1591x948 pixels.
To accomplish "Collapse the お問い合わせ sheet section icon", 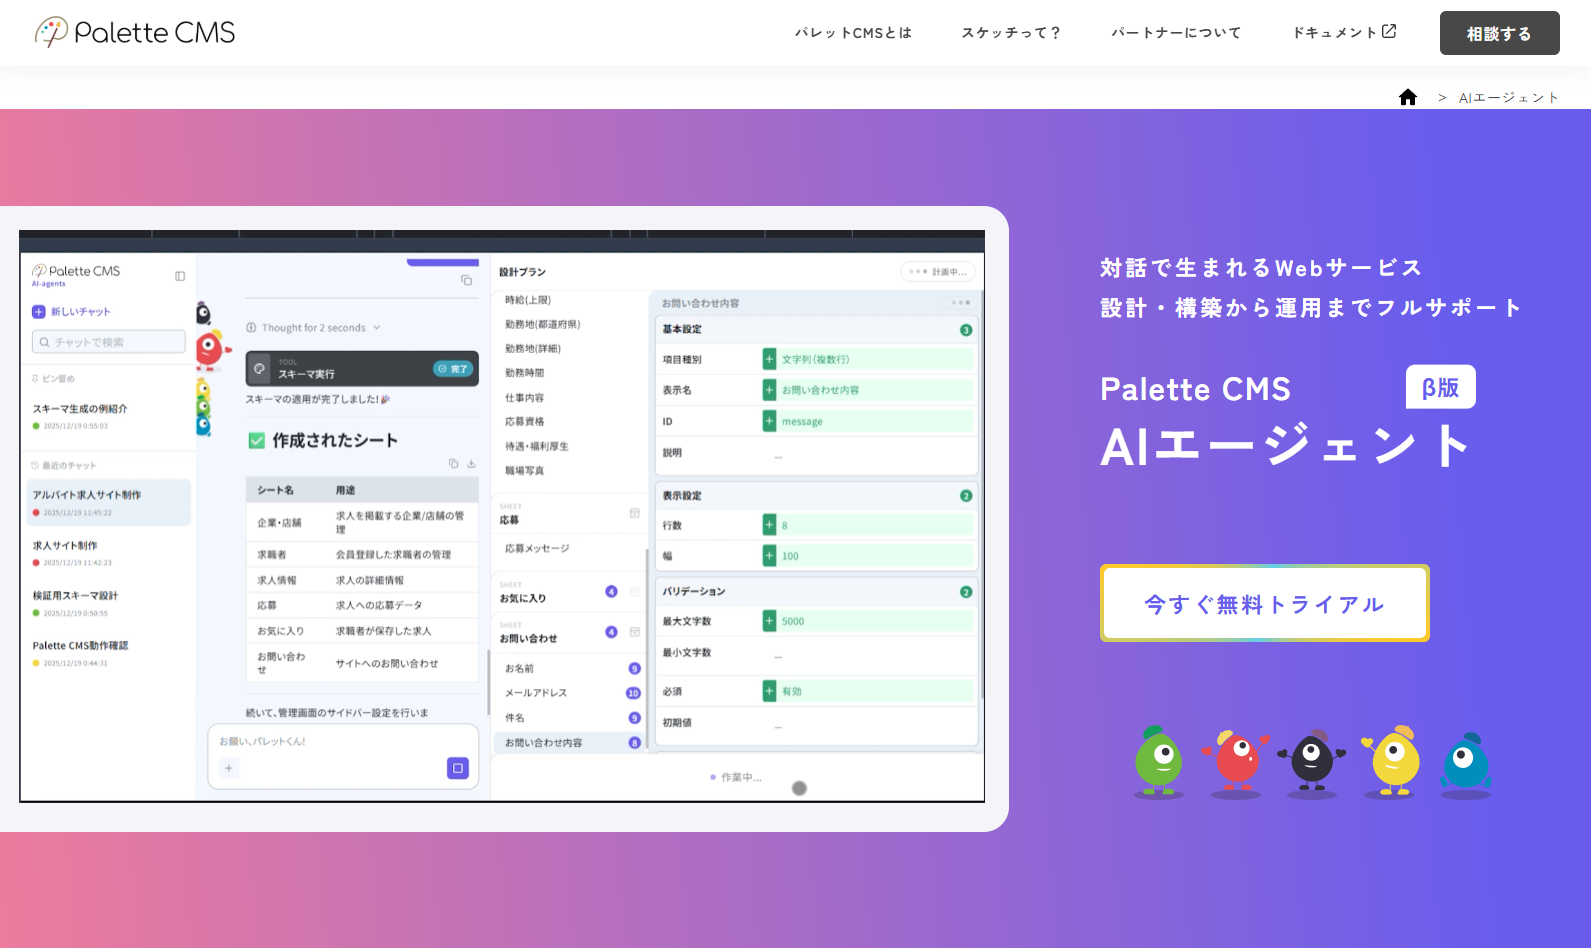I will point(634,632).
